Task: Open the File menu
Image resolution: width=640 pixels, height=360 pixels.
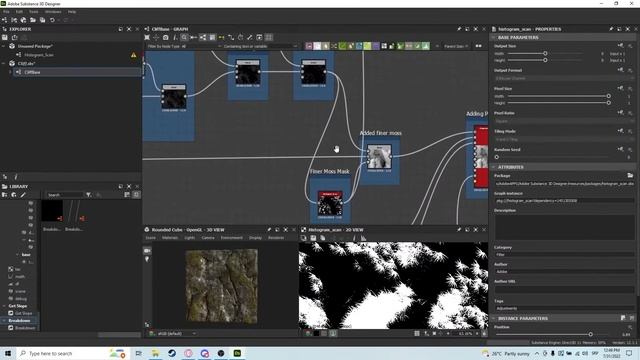Action: [6, 12]
